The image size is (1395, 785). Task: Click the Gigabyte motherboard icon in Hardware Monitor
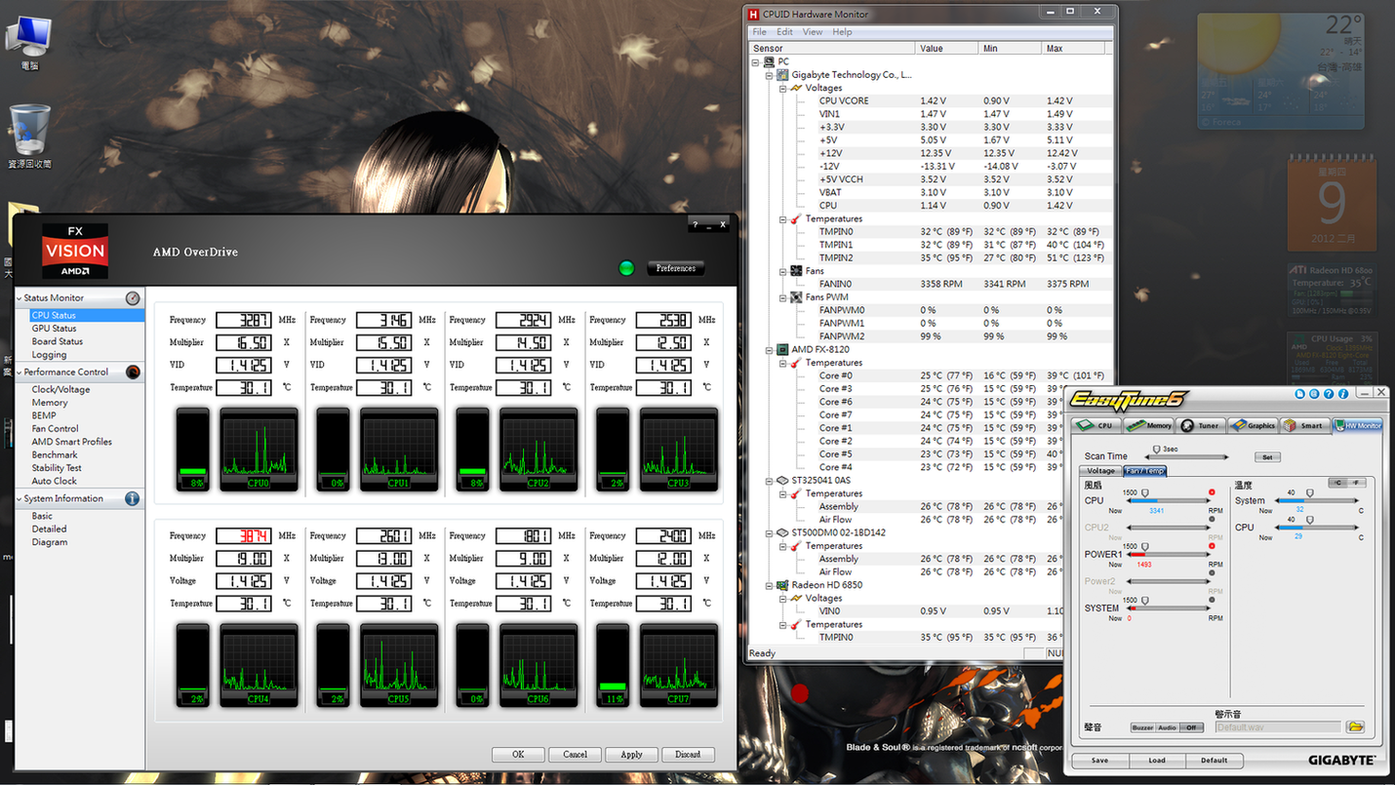pyautogui.click(x=783, y=75)
